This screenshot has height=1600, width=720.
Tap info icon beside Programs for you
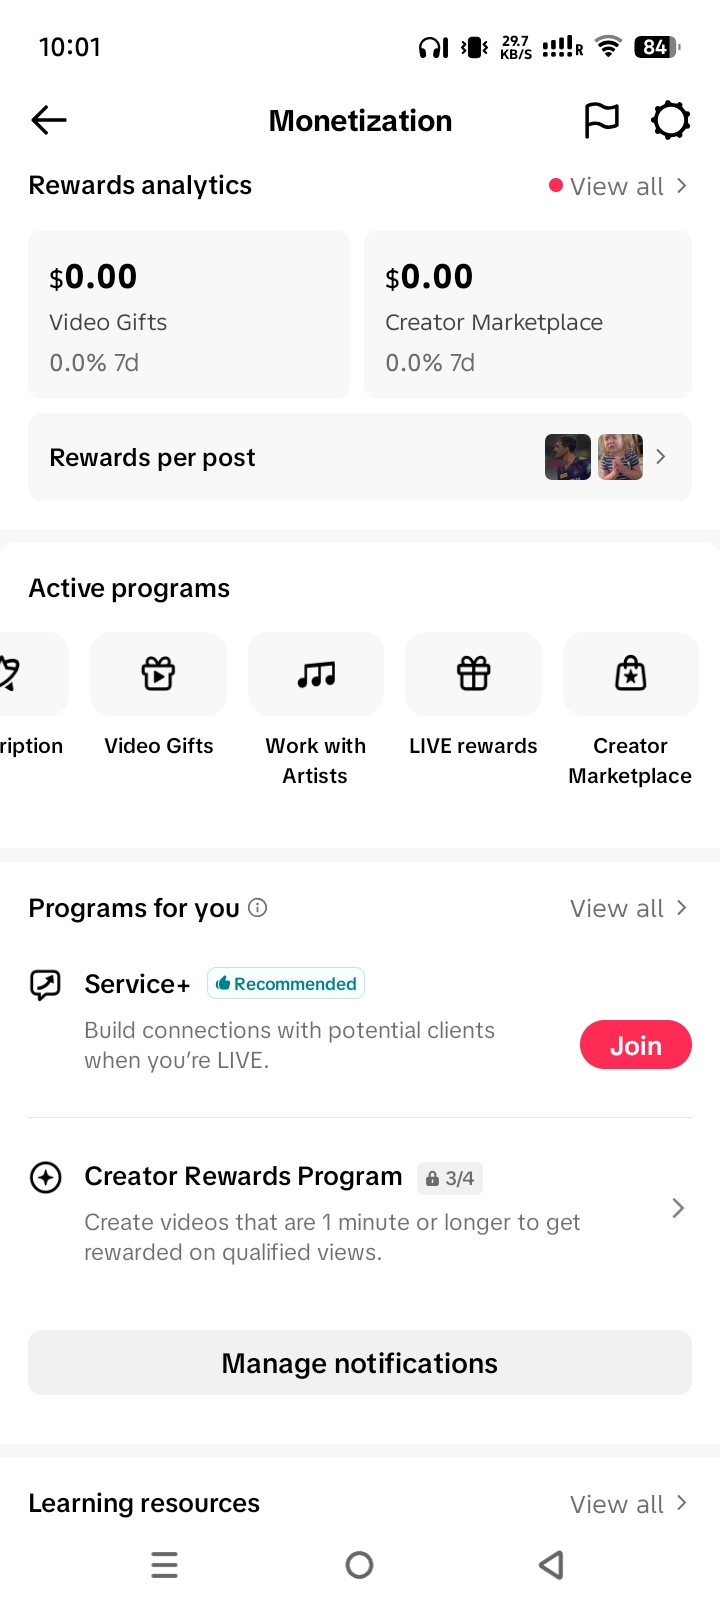click(258, 908)
